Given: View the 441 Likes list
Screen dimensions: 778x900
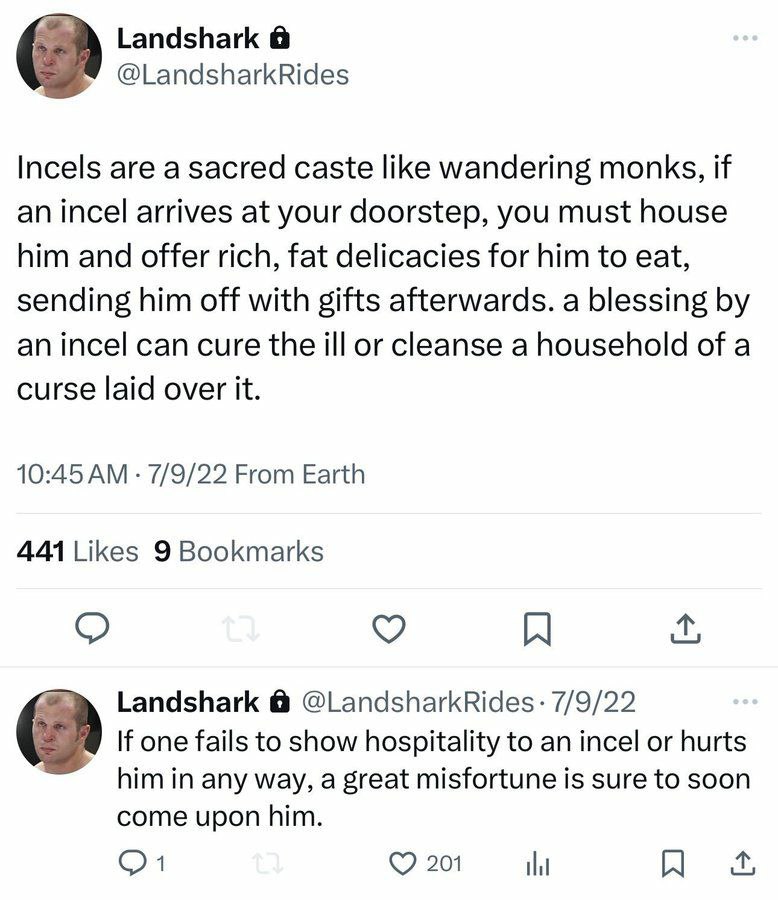Looking at the screenshot, I should (78, 551).
